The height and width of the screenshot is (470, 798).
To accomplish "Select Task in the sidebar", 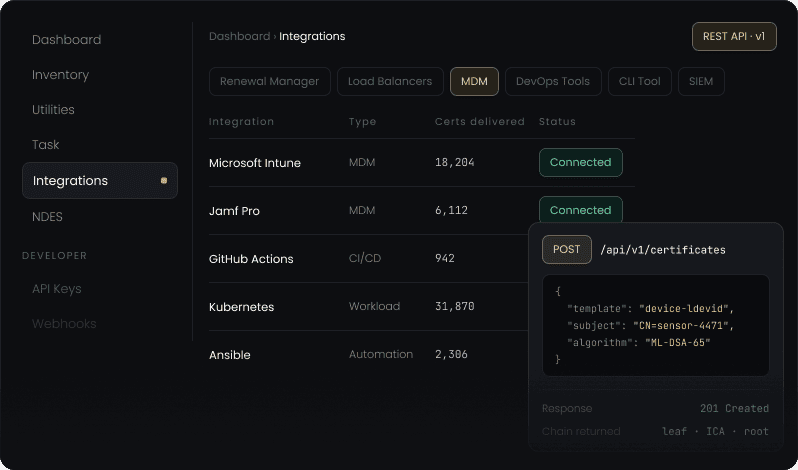I will pos(46,145).
